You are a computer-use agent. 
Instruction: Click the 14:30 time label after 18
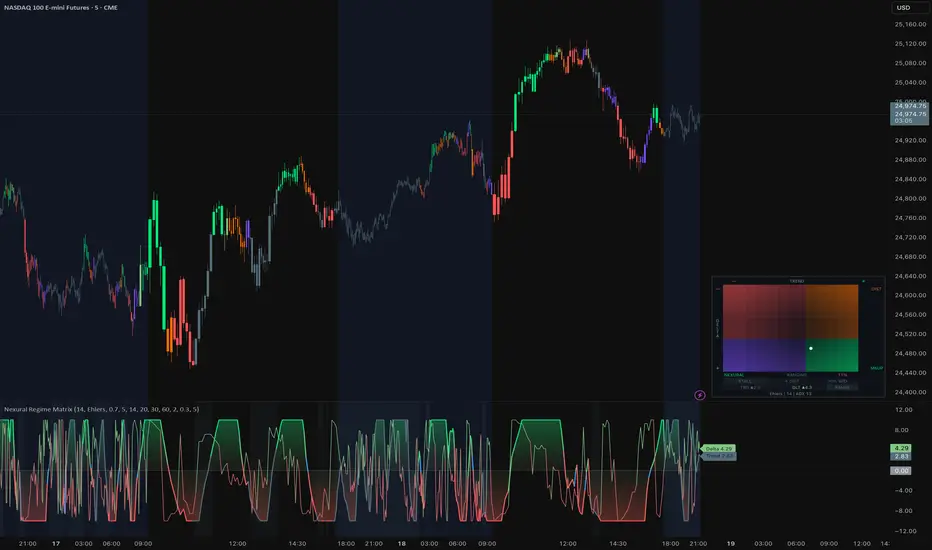pyautogui.click(x=618, y=543)
